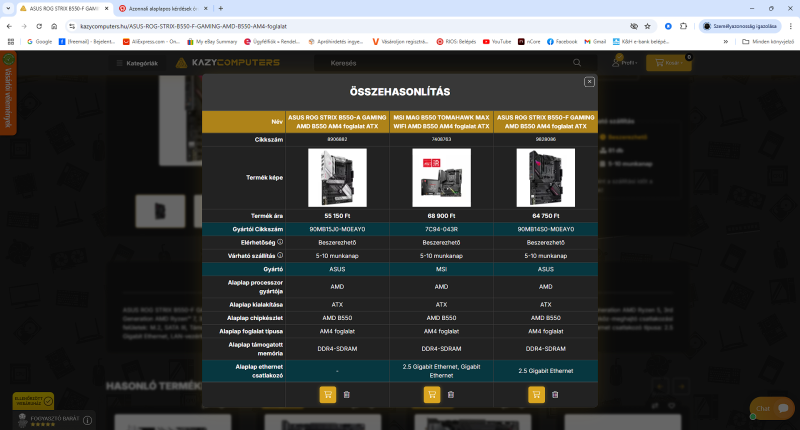Open the apps grid icon in bookmarks bar

[x=11, y=41]
